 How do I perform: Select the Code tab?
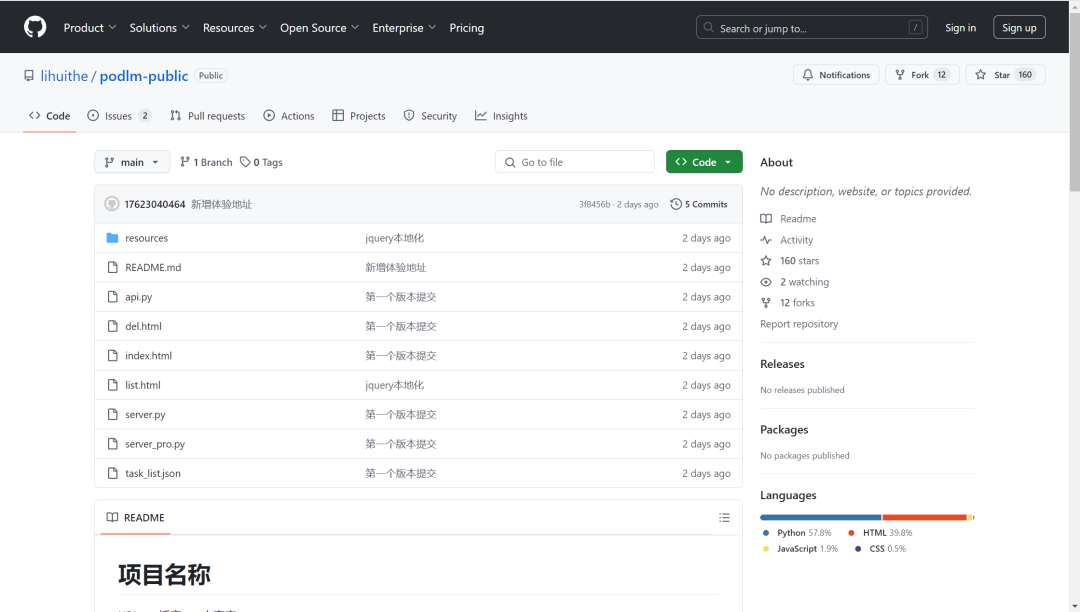click(50, 116)
